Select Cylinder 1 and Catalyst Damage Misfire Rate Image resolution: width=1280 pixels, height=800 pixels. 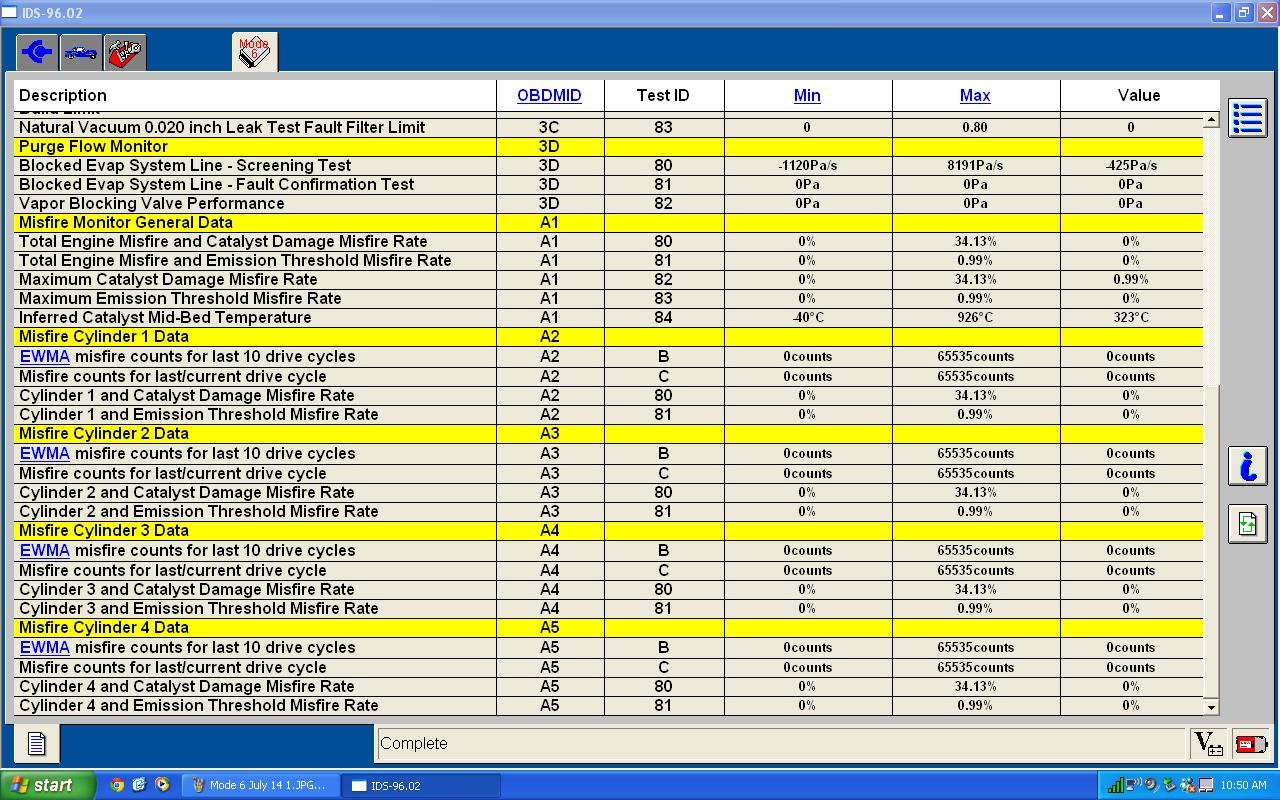(608, 395)
